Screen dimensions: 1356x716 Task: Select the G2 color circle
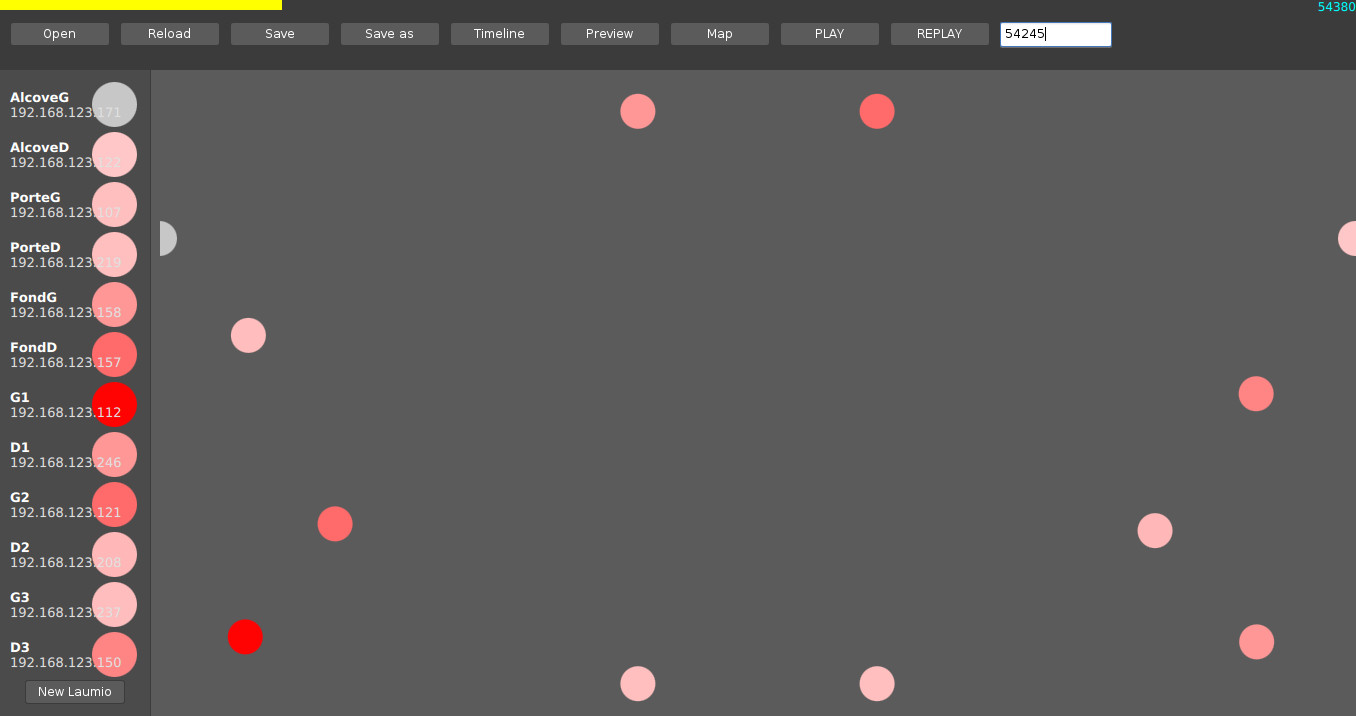click(x=114, y=505)
